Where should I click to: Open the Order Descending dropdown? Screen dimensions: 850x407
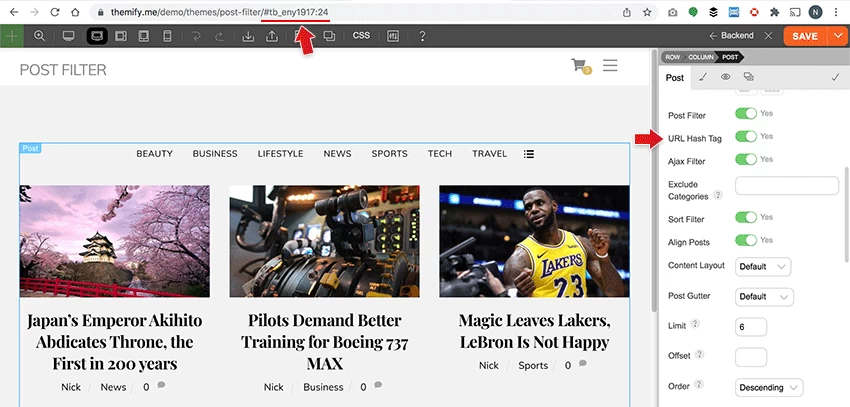click(769, 387)
